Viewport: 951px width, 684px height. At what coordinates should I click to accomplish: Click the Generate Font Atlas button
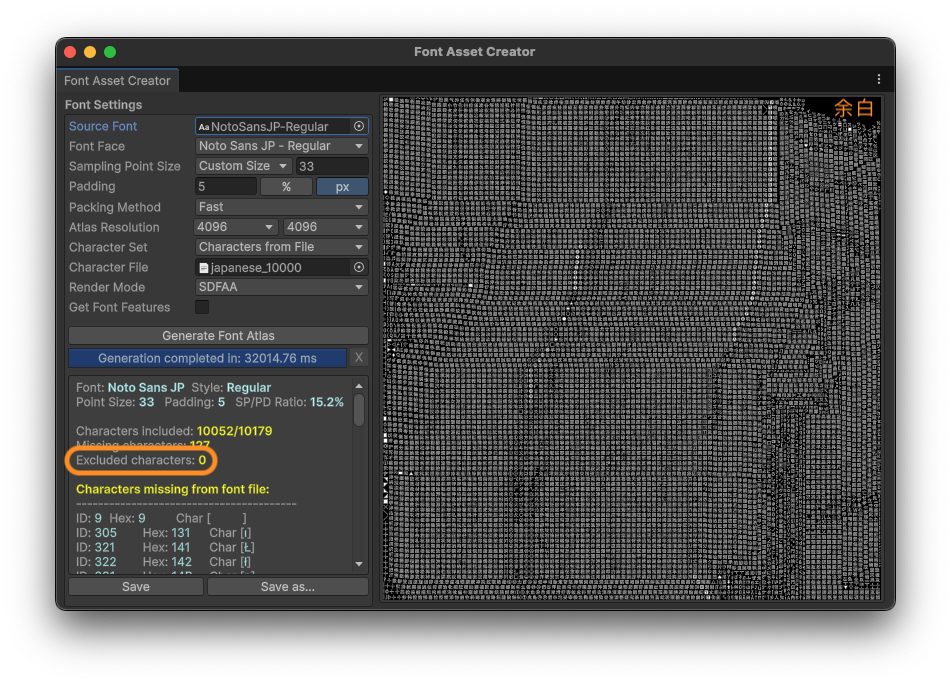[x=218, y=336]
